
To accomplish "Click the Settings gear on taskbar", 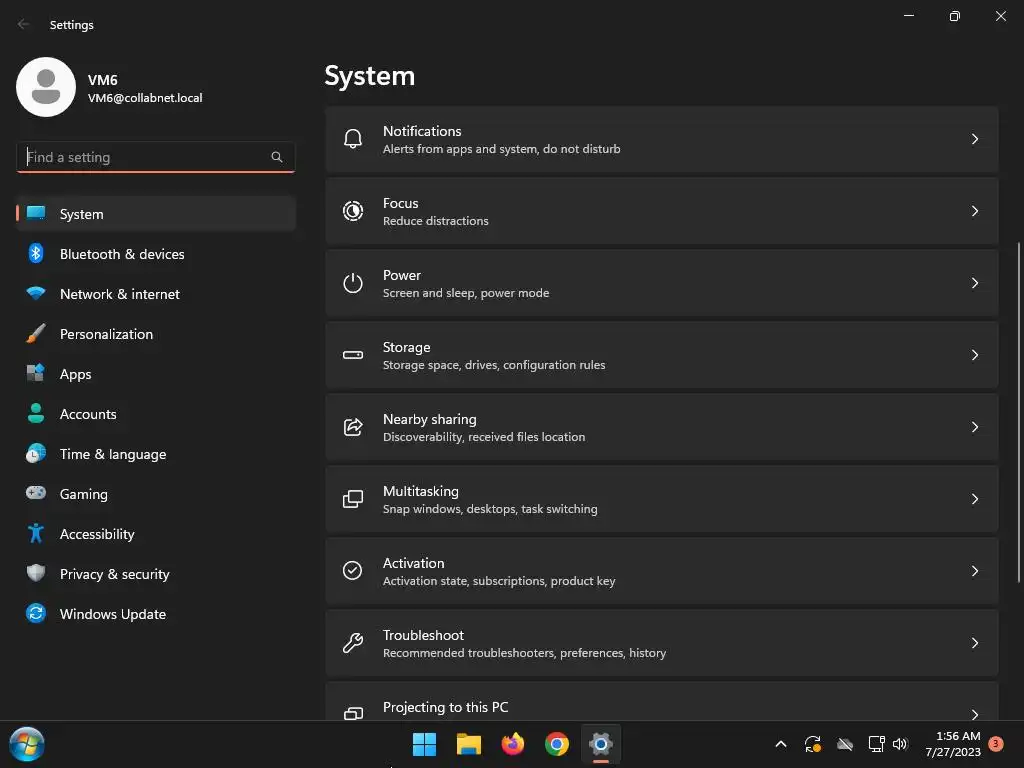I will 601,744.
